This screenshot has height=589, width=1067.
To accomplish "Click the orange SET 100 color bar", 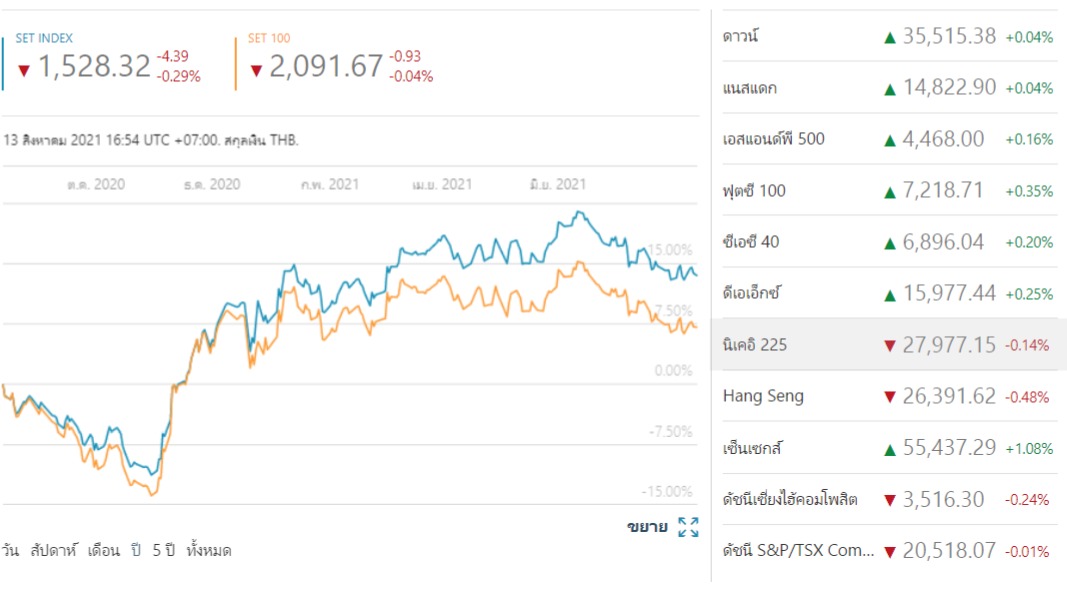I will pyautogui.click(x=236, y=63).
